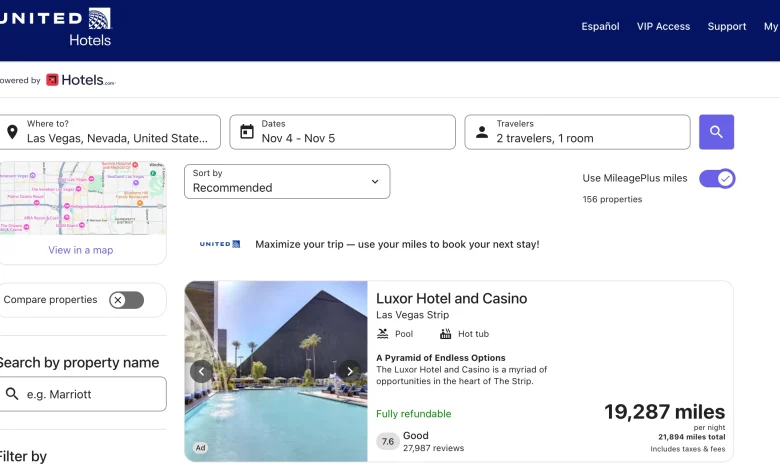Switch language to Español

point(600,26)
